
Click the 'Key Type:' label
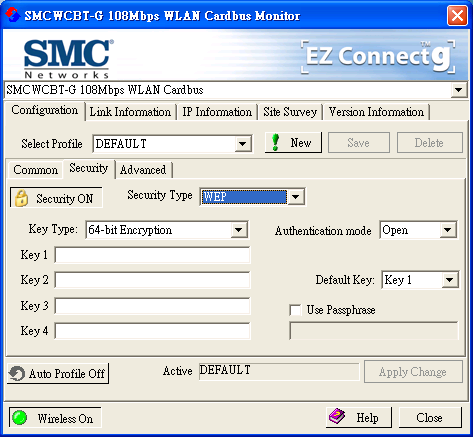pos(53,229)
